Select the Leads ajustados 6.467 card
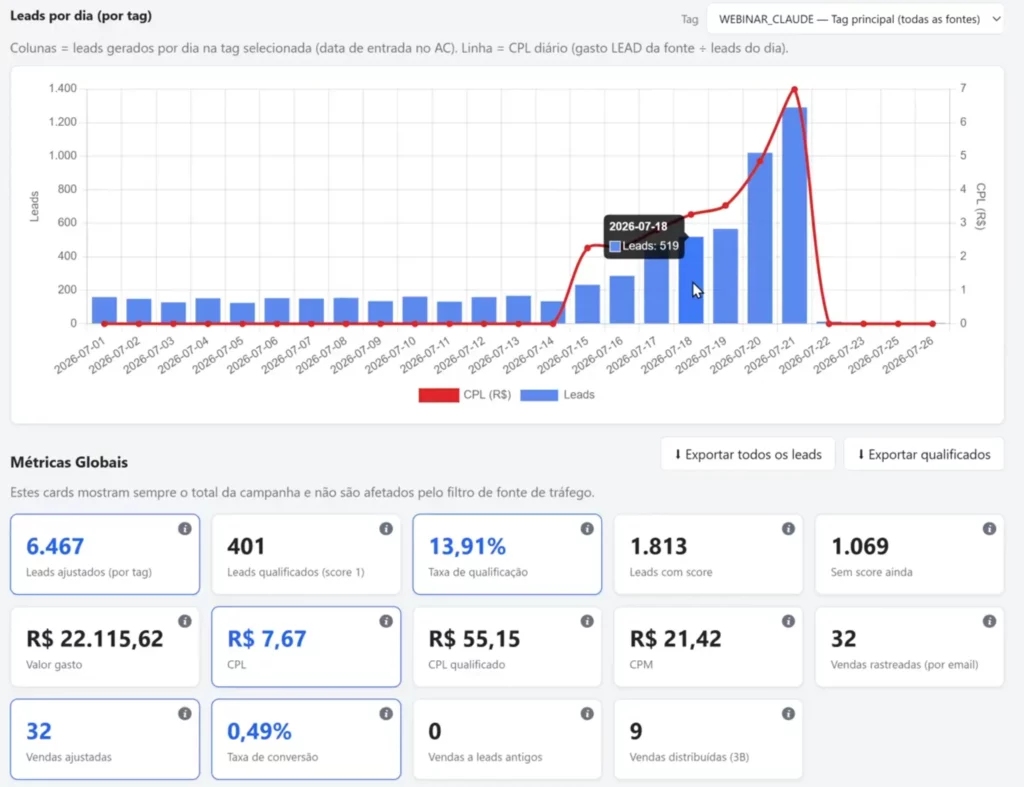The image size is (1024, 787). [x=105, y=554]
